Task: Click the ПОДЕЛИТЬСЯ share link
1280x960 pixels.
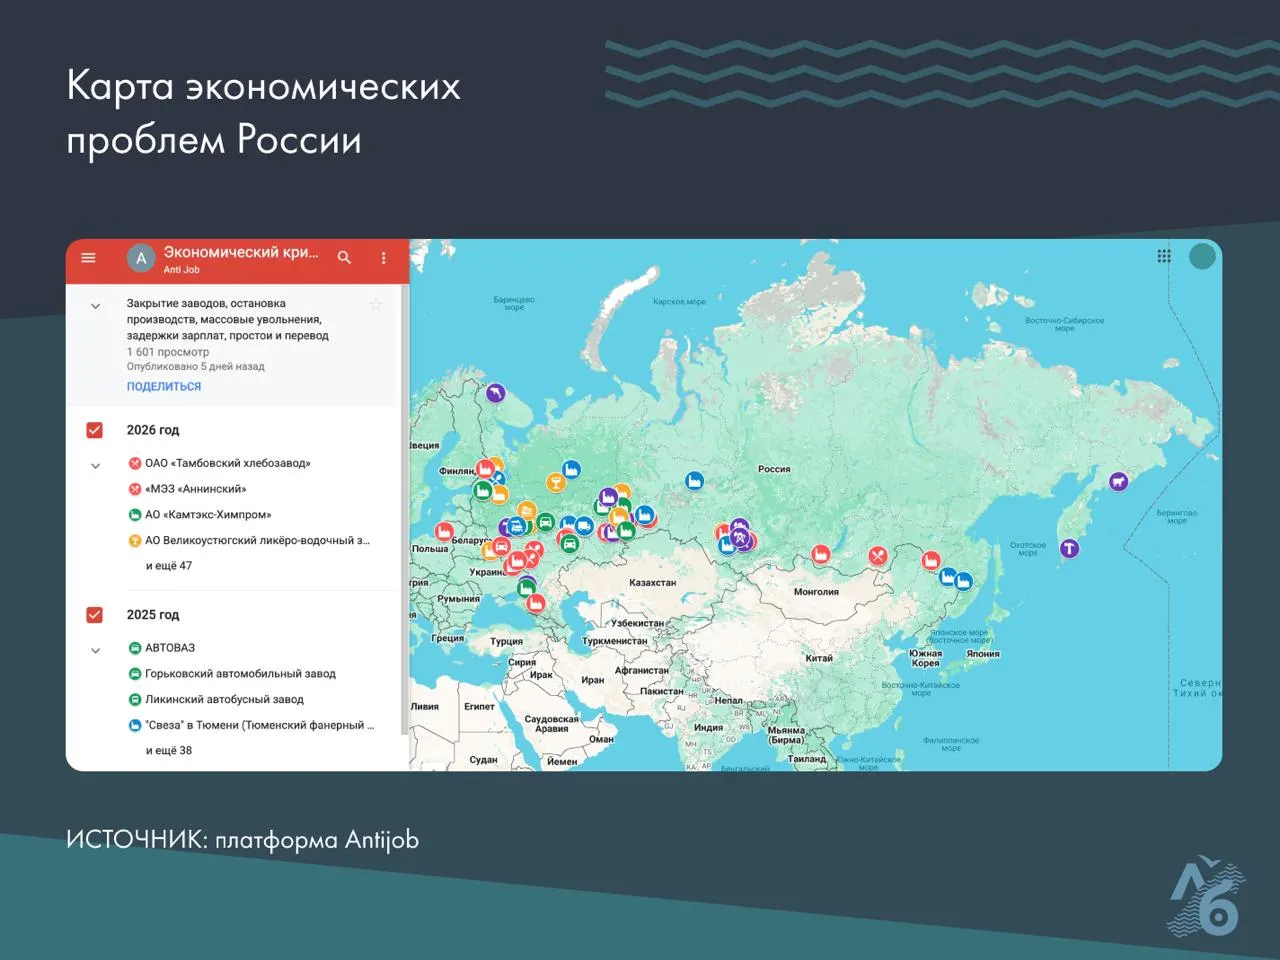Action: click(164, 387)
